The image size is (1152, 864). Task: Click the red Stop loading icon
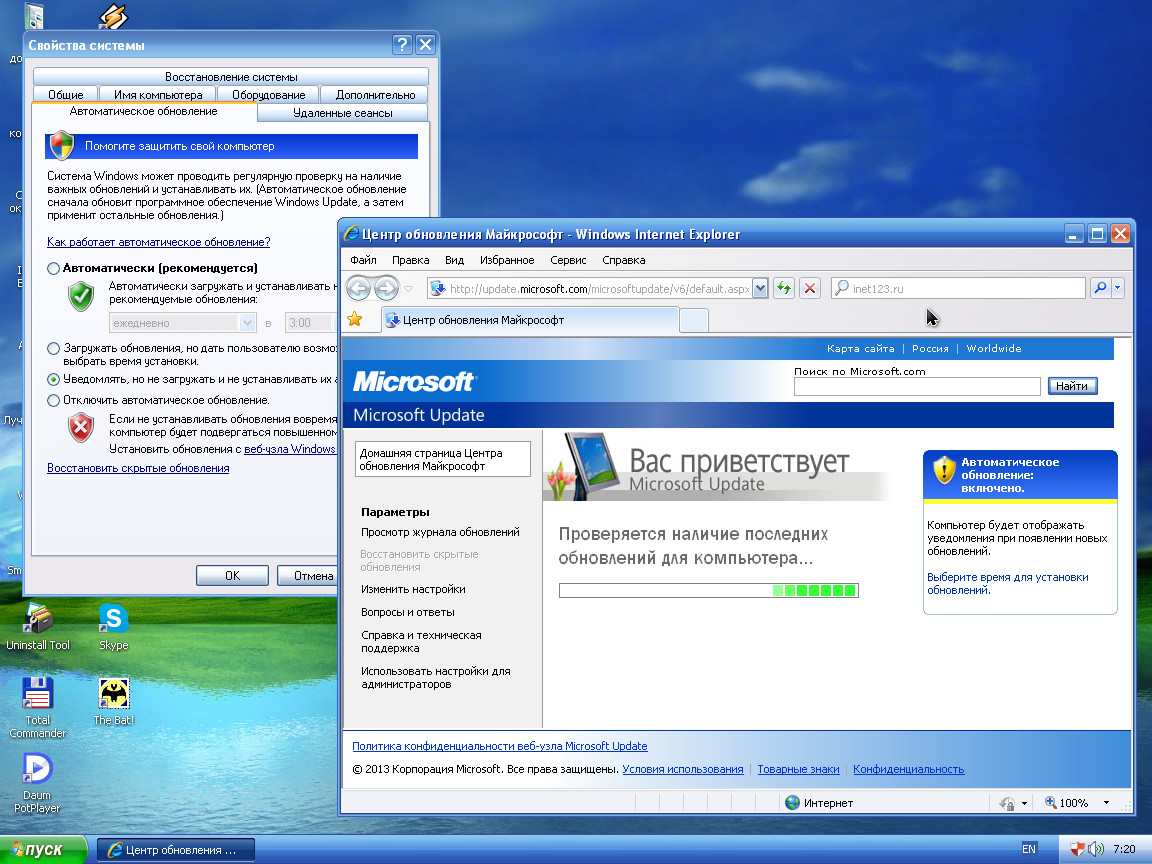[x=810, y=288]
